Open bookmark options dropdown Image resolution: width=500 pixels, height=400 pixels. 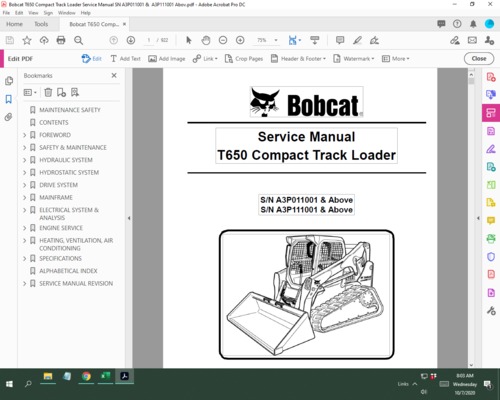point(30,92)
